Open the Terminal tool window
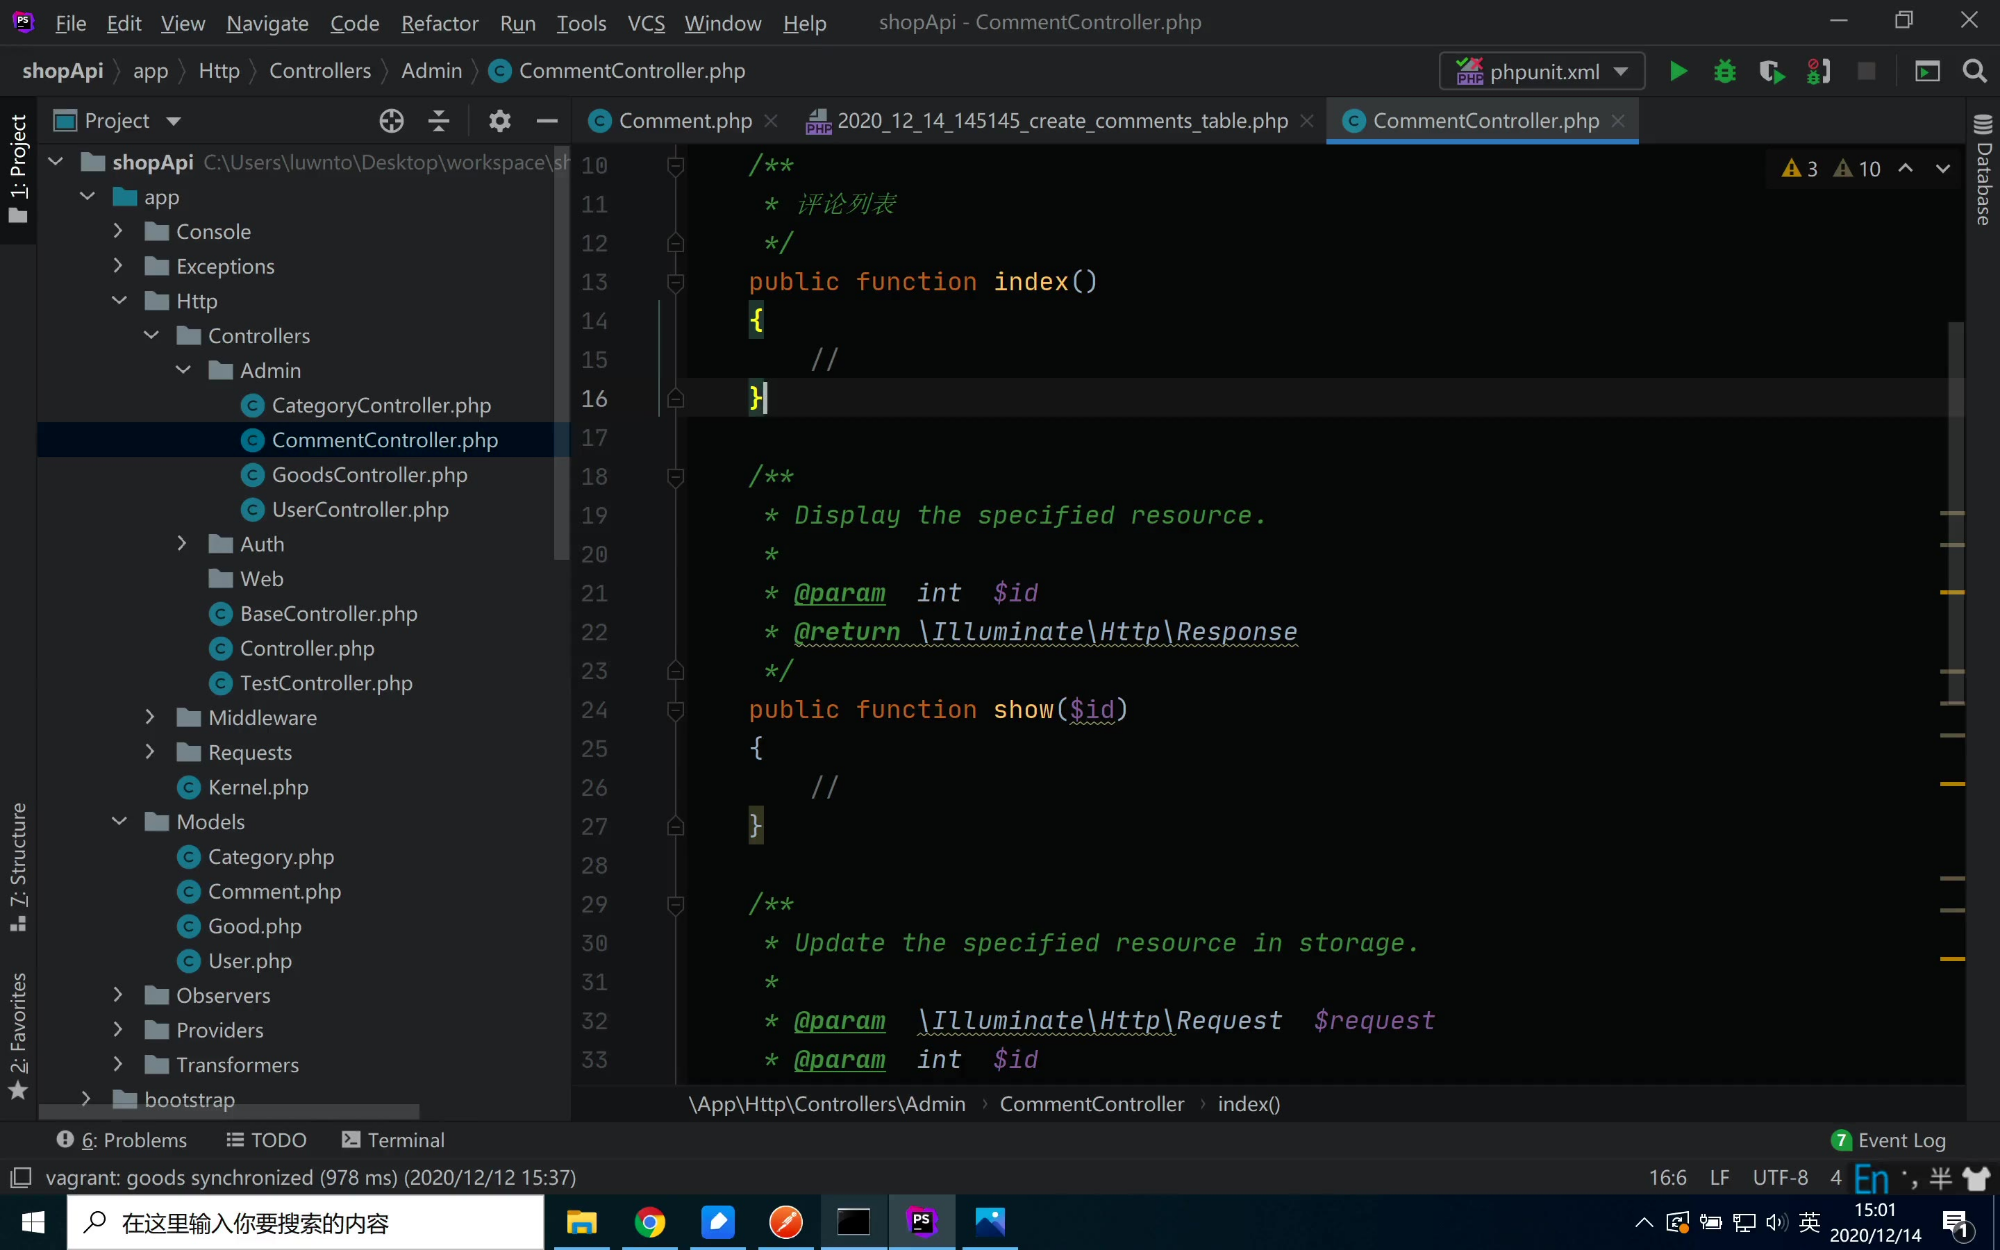The width and height of the screenshot is (2000, 1250). [x=393, y=1140]
